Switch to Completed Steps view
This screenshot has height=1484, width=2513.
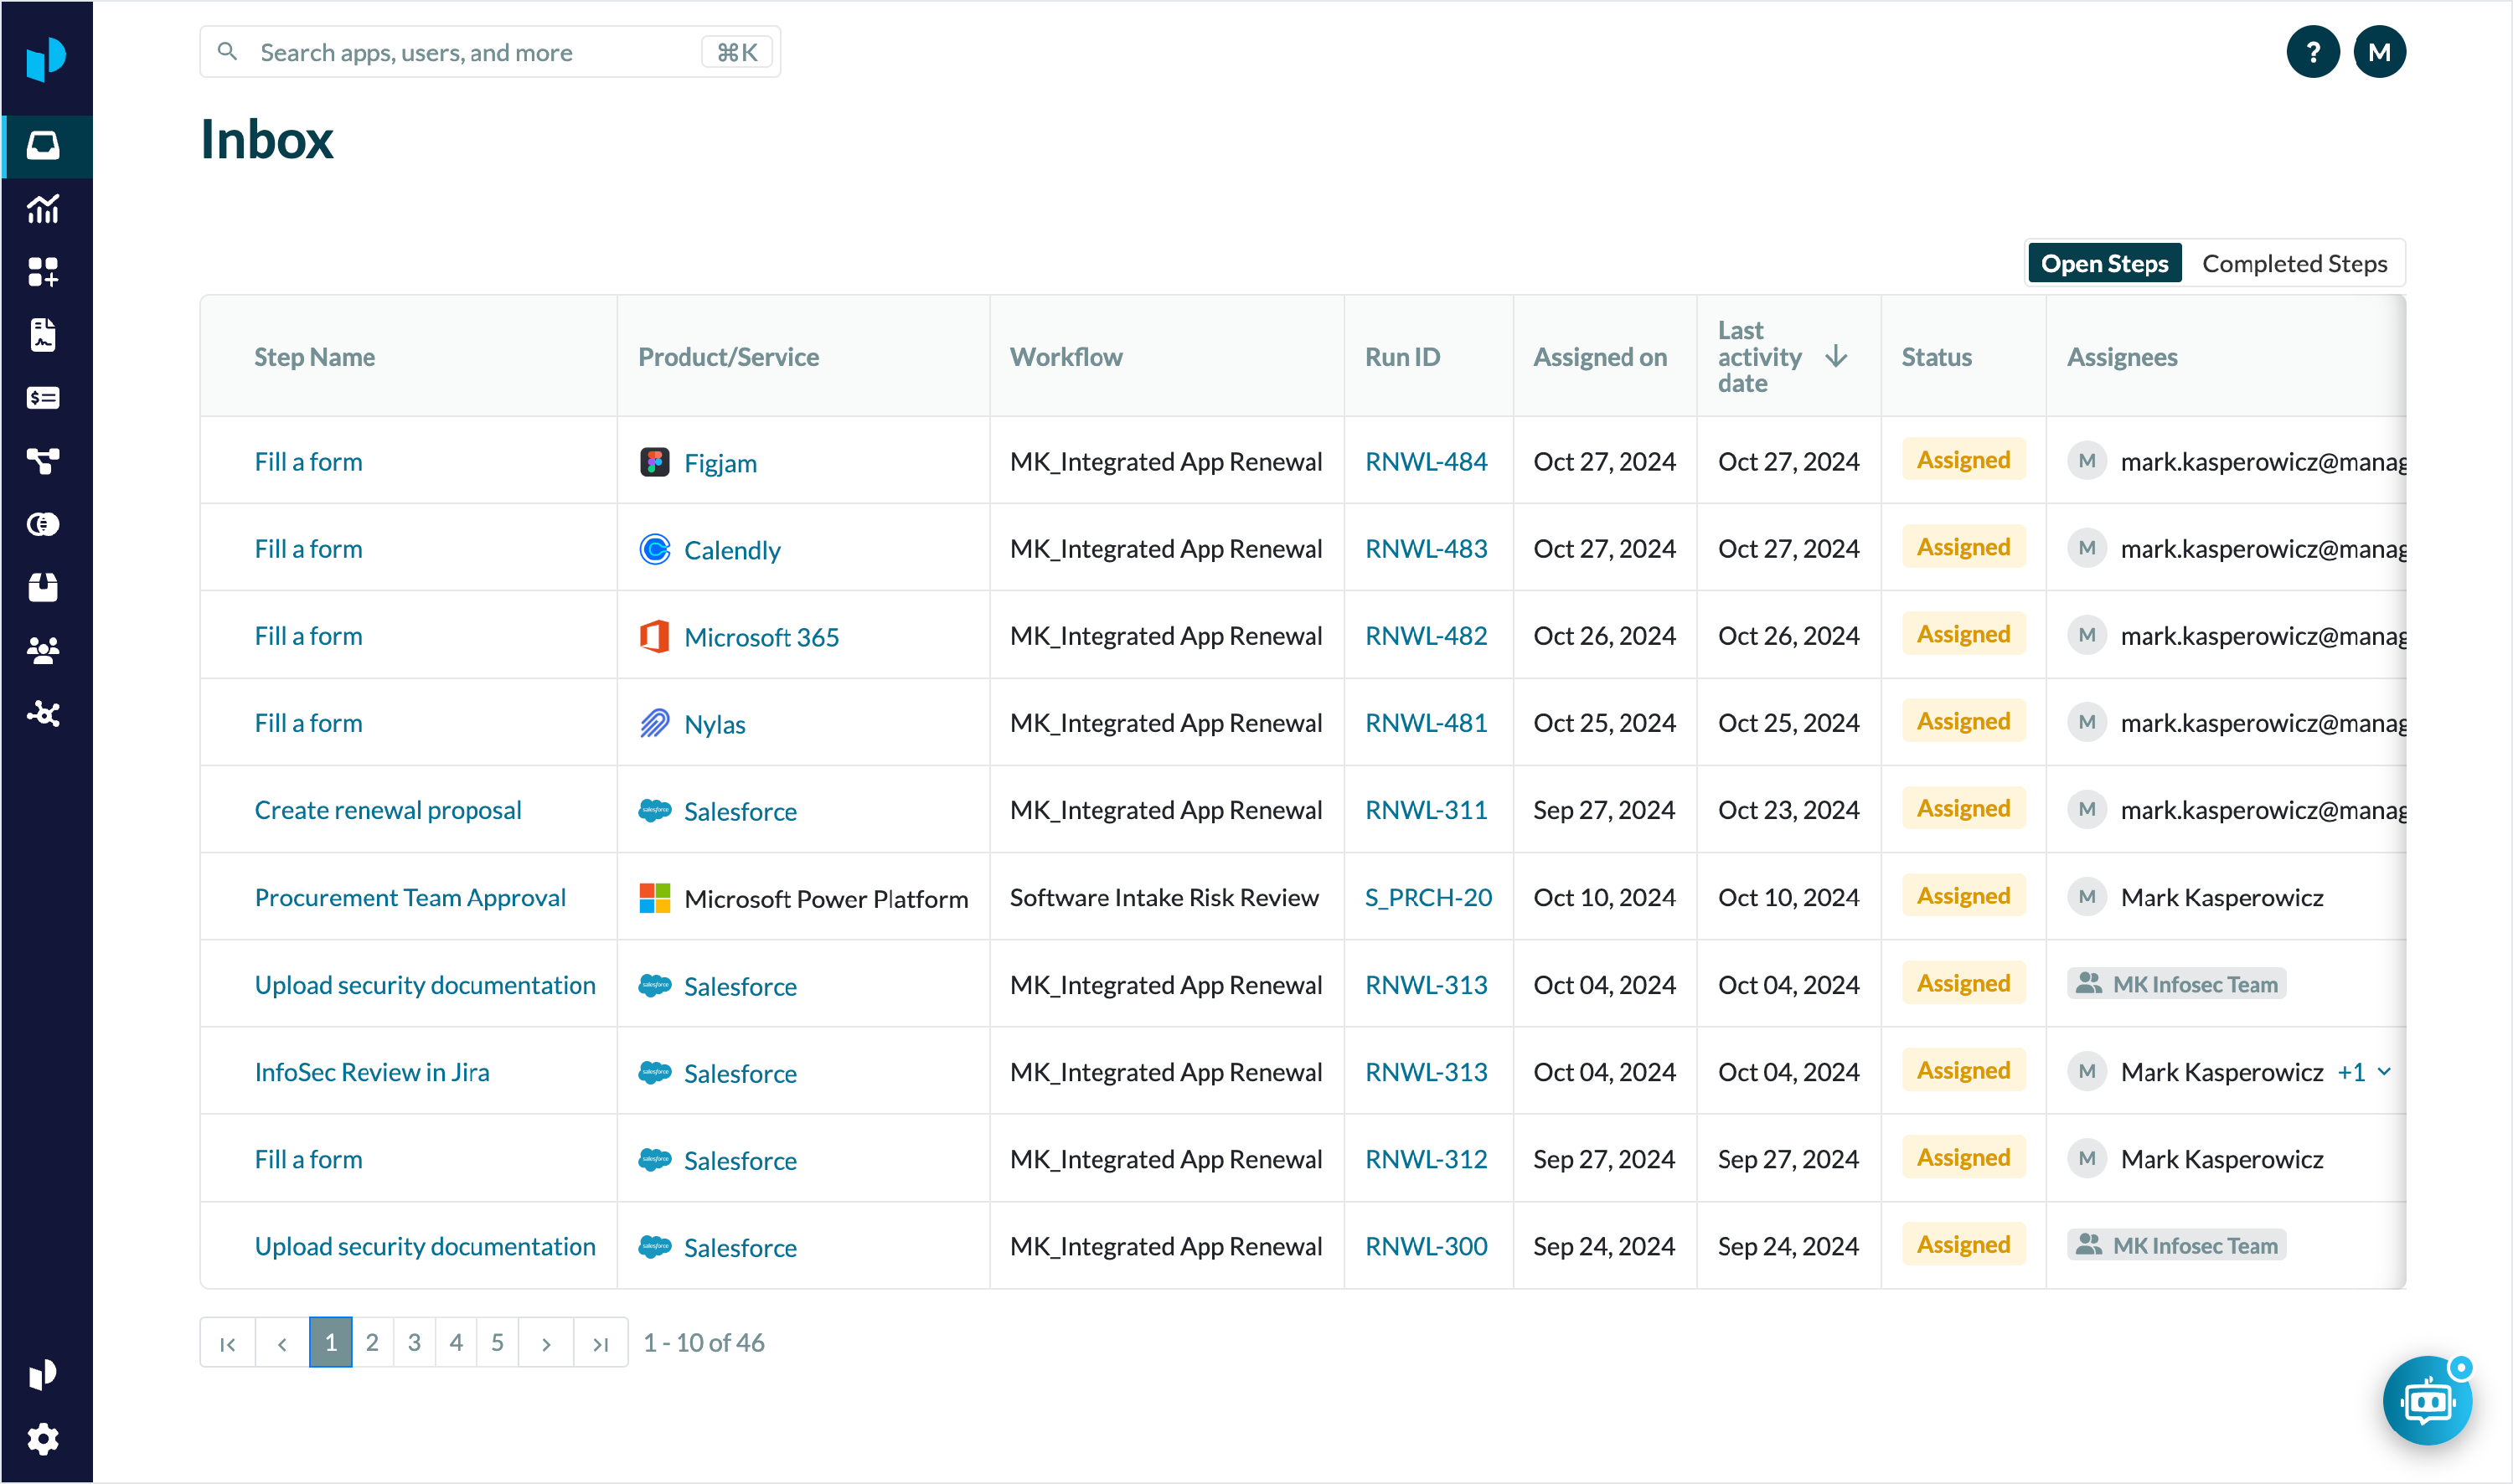(x=2294, y=264)
